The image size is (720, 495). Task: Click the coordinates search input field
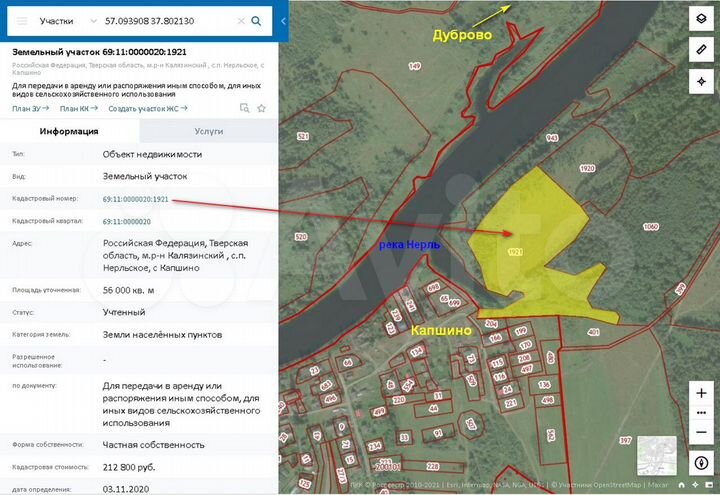tap(165, 20)
